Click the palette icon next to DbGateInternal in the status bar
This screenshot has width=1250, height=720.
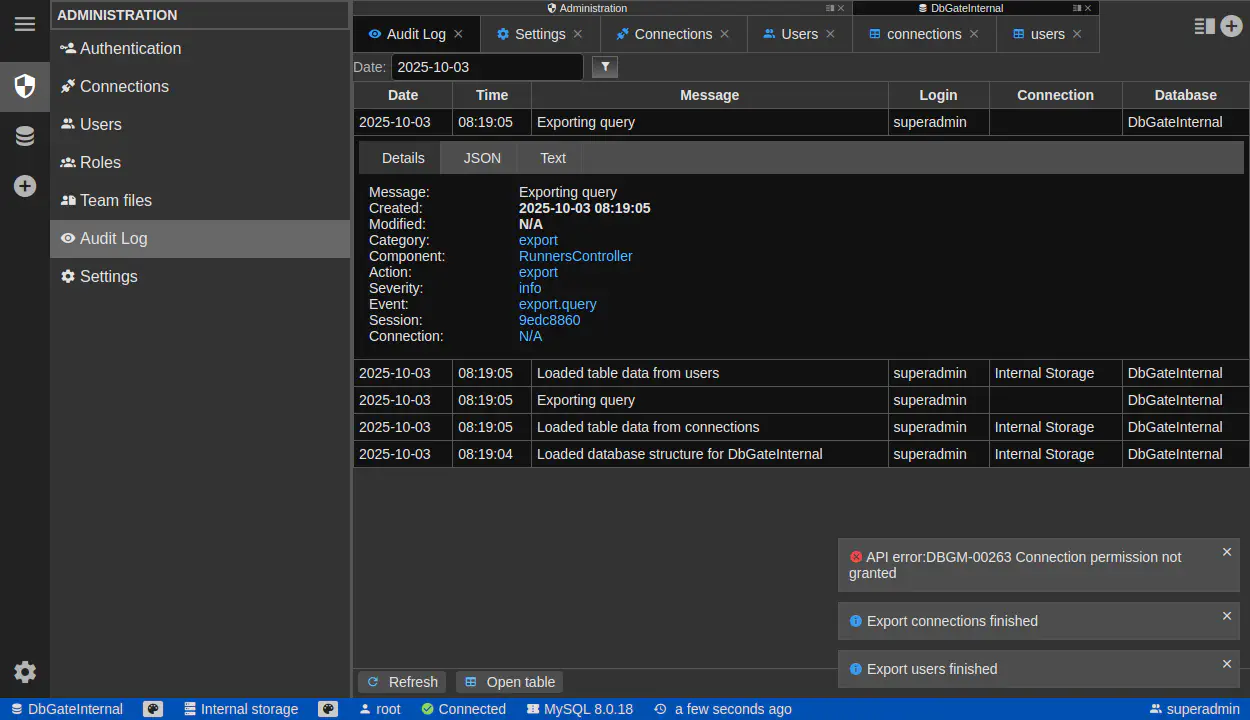pos(153,709)
